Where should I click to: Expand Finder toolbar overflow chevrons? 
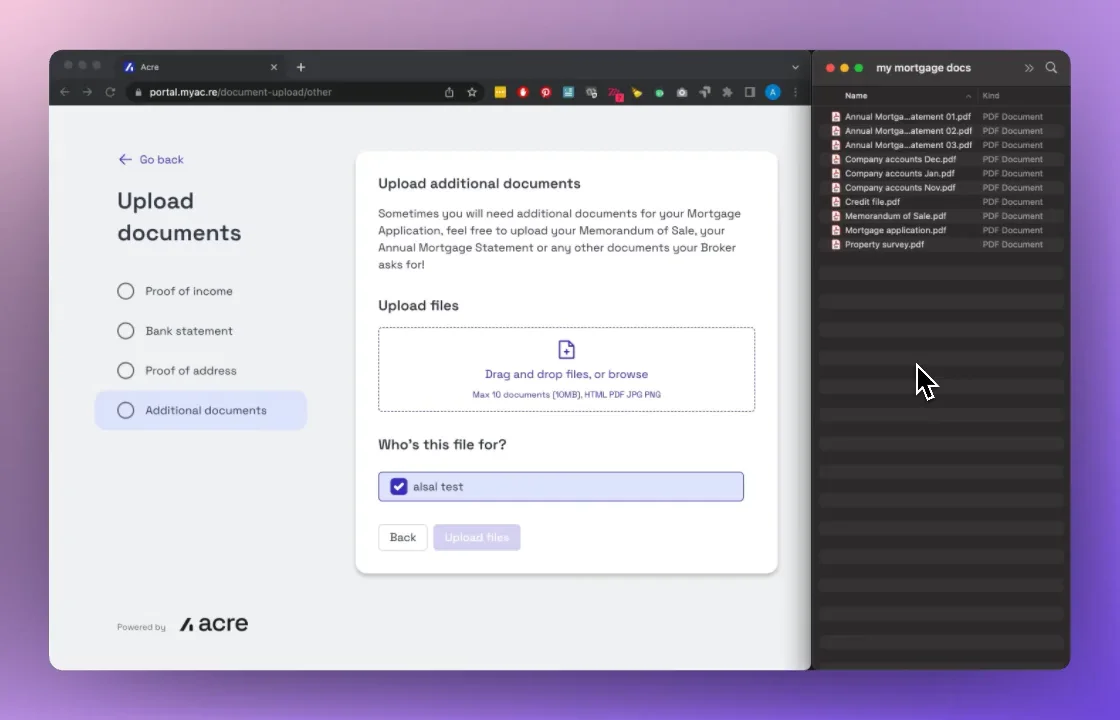[1029, 68]
